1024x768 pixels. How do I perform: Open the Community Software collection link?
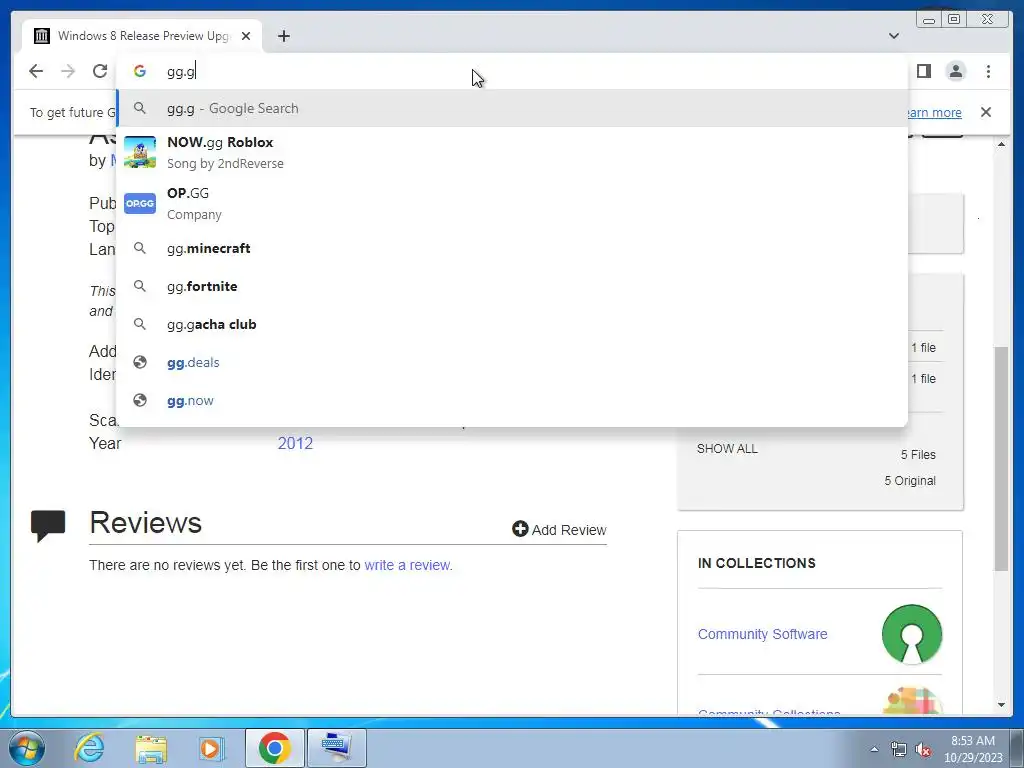click(x=762, y=634)
